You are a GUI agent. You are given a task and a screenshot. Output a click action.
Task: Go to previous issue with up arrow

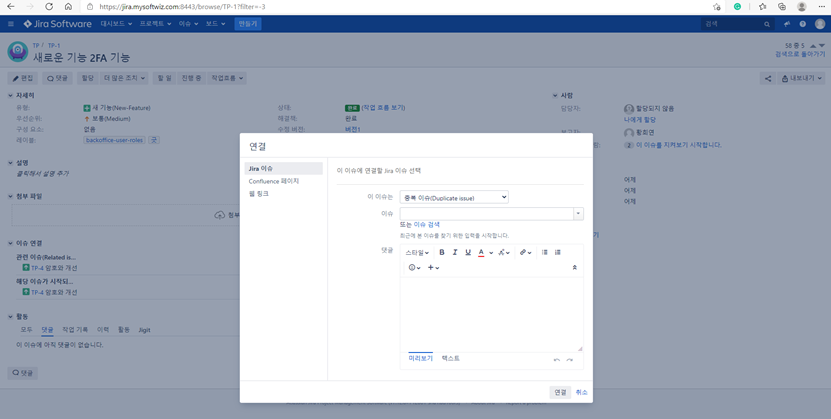[x=813, y=46]
